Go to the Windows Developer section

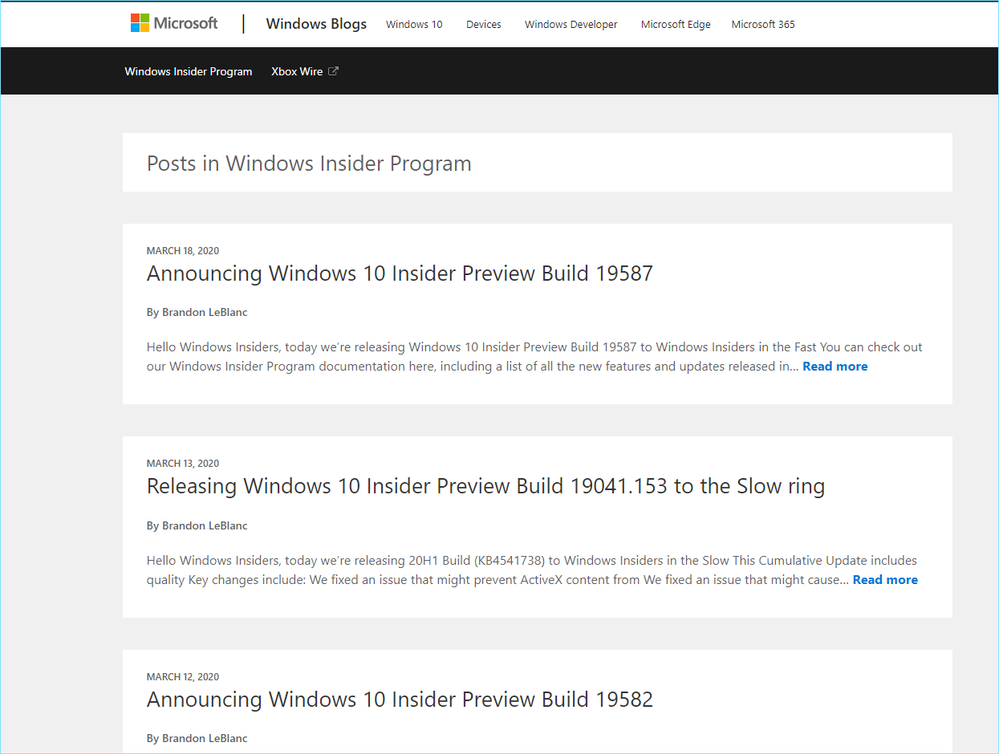tap(571, 24)
